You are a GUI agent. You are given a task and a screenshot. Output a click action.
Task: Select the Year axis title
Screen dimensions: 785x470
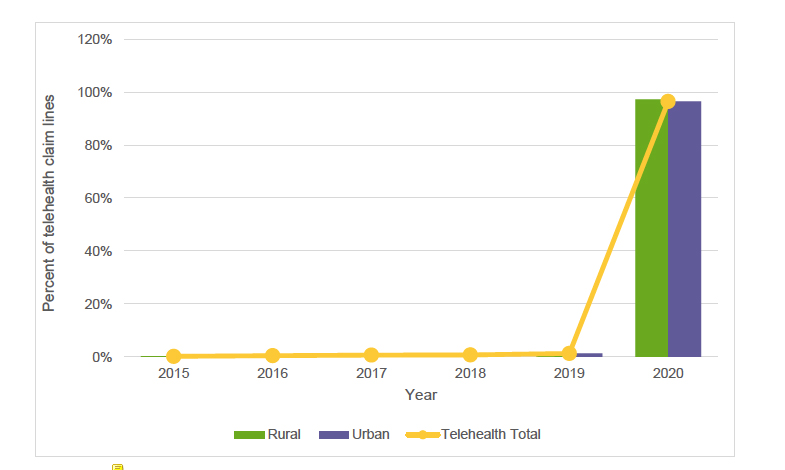pos(421,395)
